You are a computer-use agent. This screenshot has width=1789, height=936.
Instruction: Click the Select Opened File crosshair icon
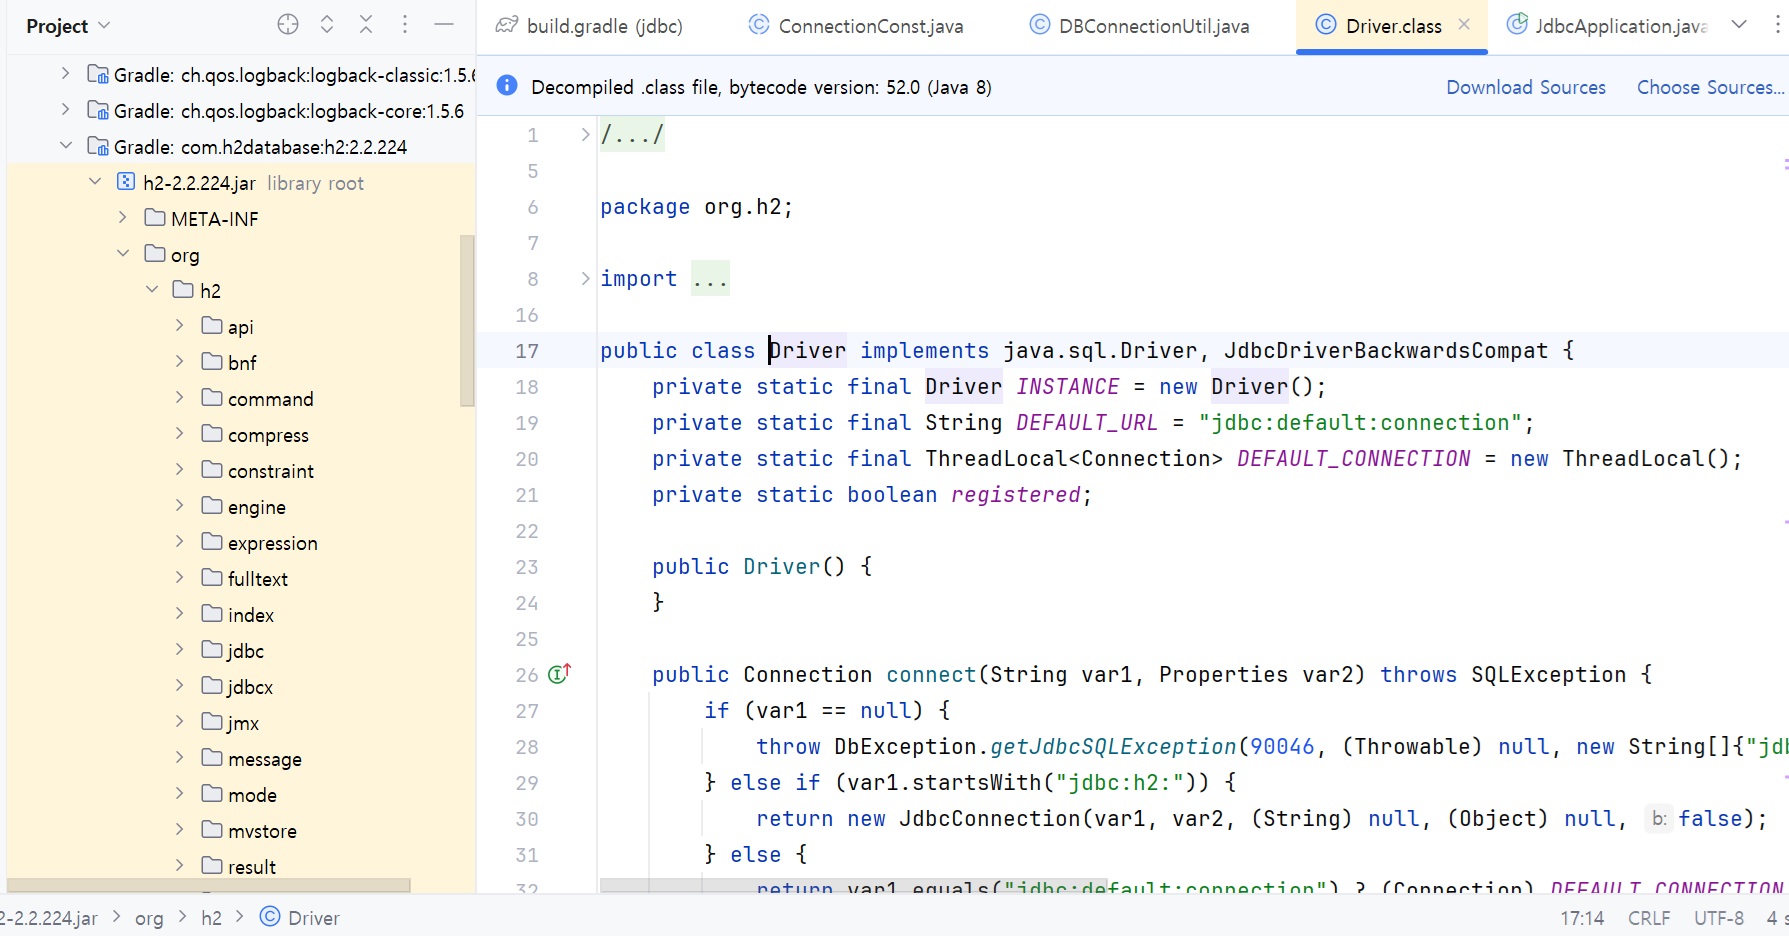[288, 25]
